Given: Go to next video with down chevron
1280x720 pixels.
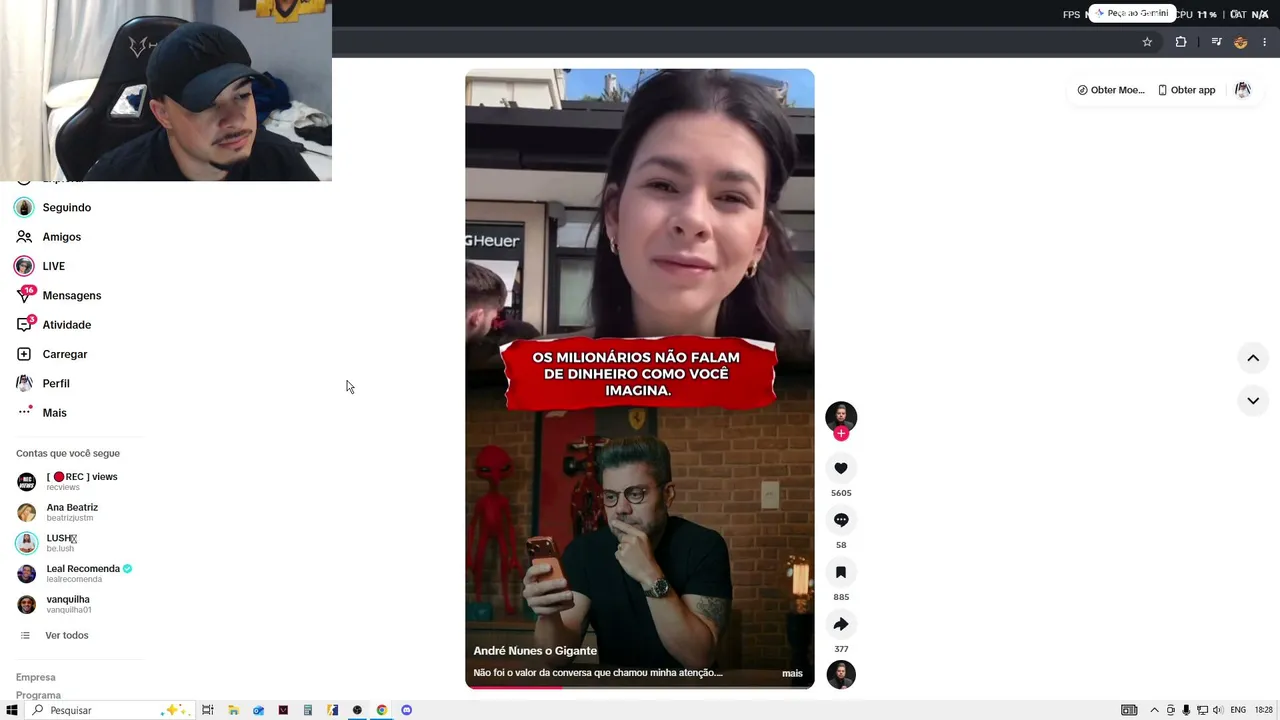Looking at the screenshot, I should coord(1253,401).
